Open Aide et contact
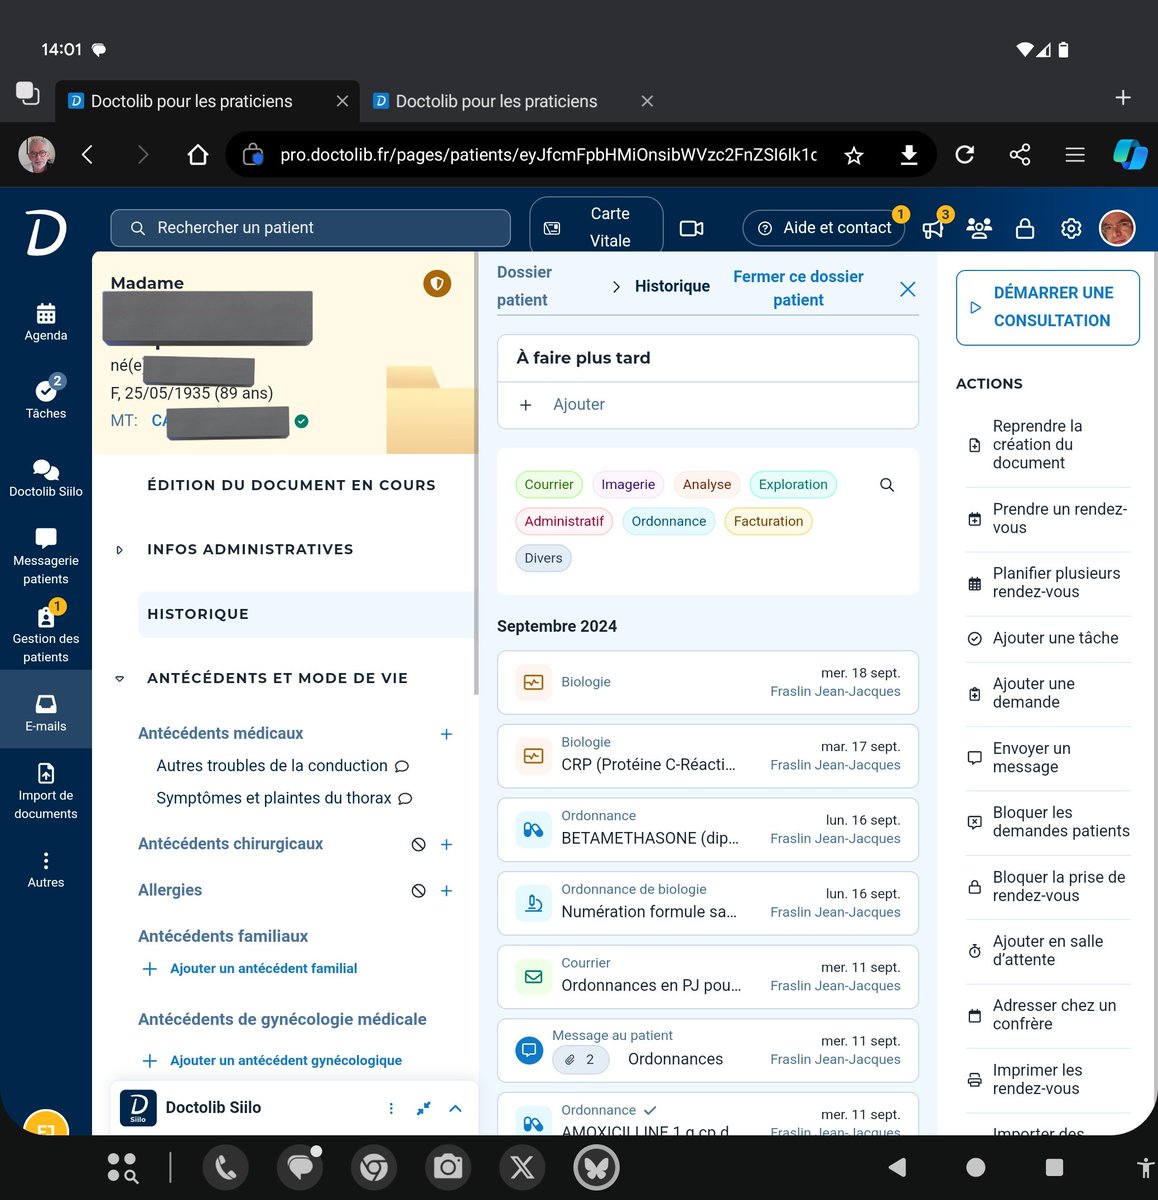Image resolution: width=1158 pixels, height=1200 pixels. (x=824, y=229)
